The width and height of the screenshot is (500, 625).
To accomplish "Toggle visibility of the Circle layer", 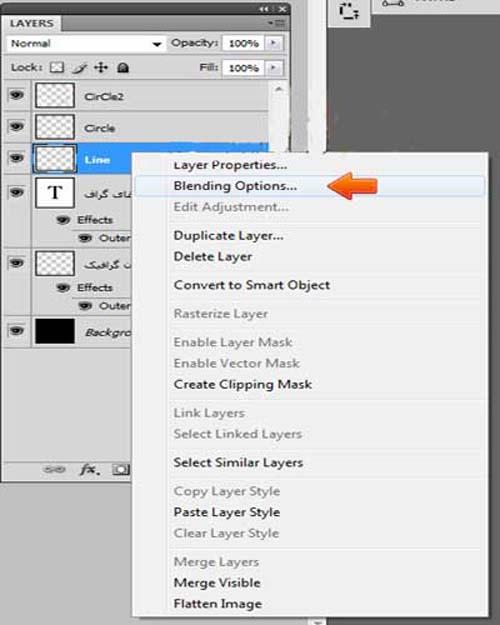I will point(16,126).
